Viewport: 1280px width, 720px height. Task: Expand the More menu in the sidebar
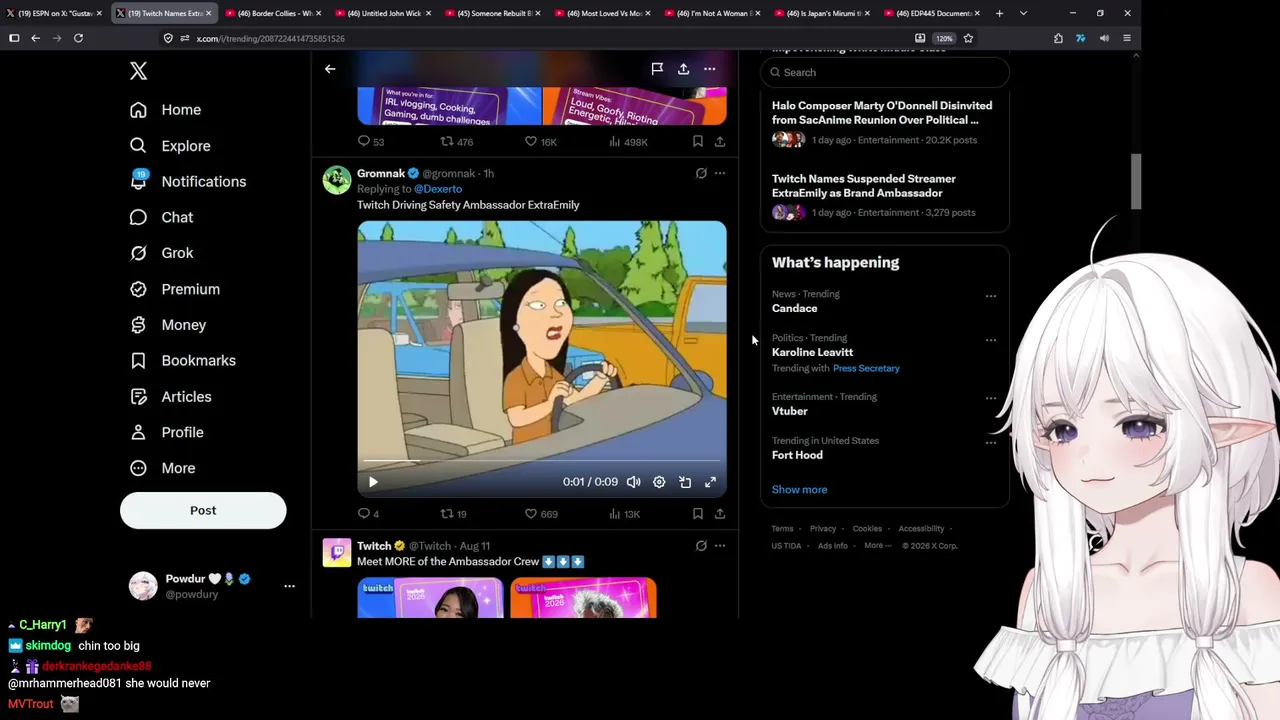point(163,468)
